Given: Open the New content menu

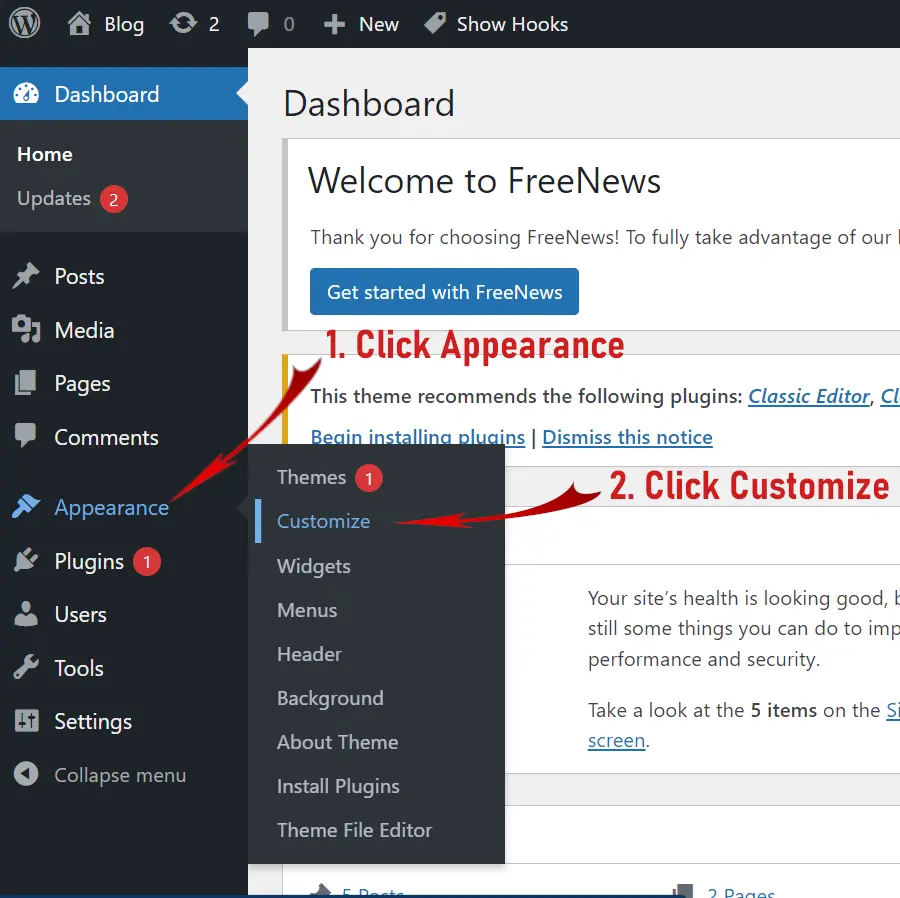Looking at the screenshot, I should 379,24.
